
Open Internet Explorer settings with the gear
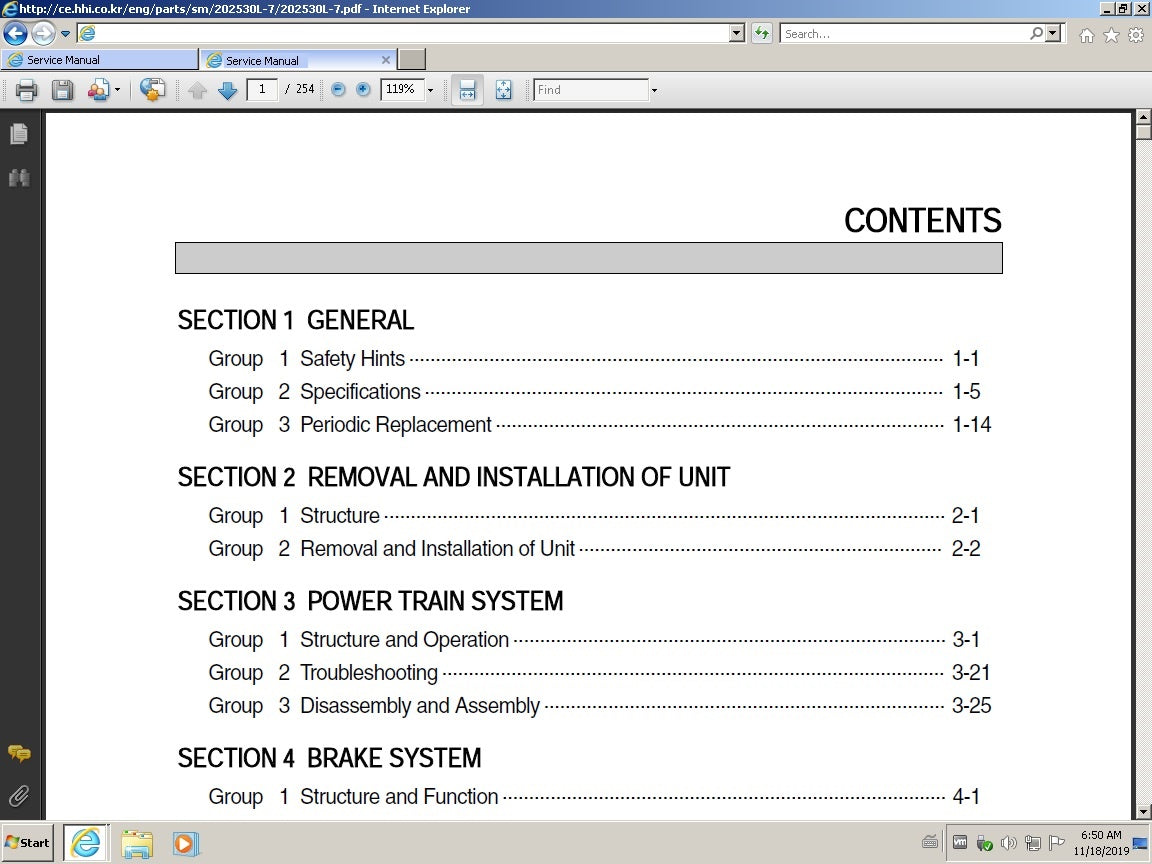click(x=1135, y=33)
